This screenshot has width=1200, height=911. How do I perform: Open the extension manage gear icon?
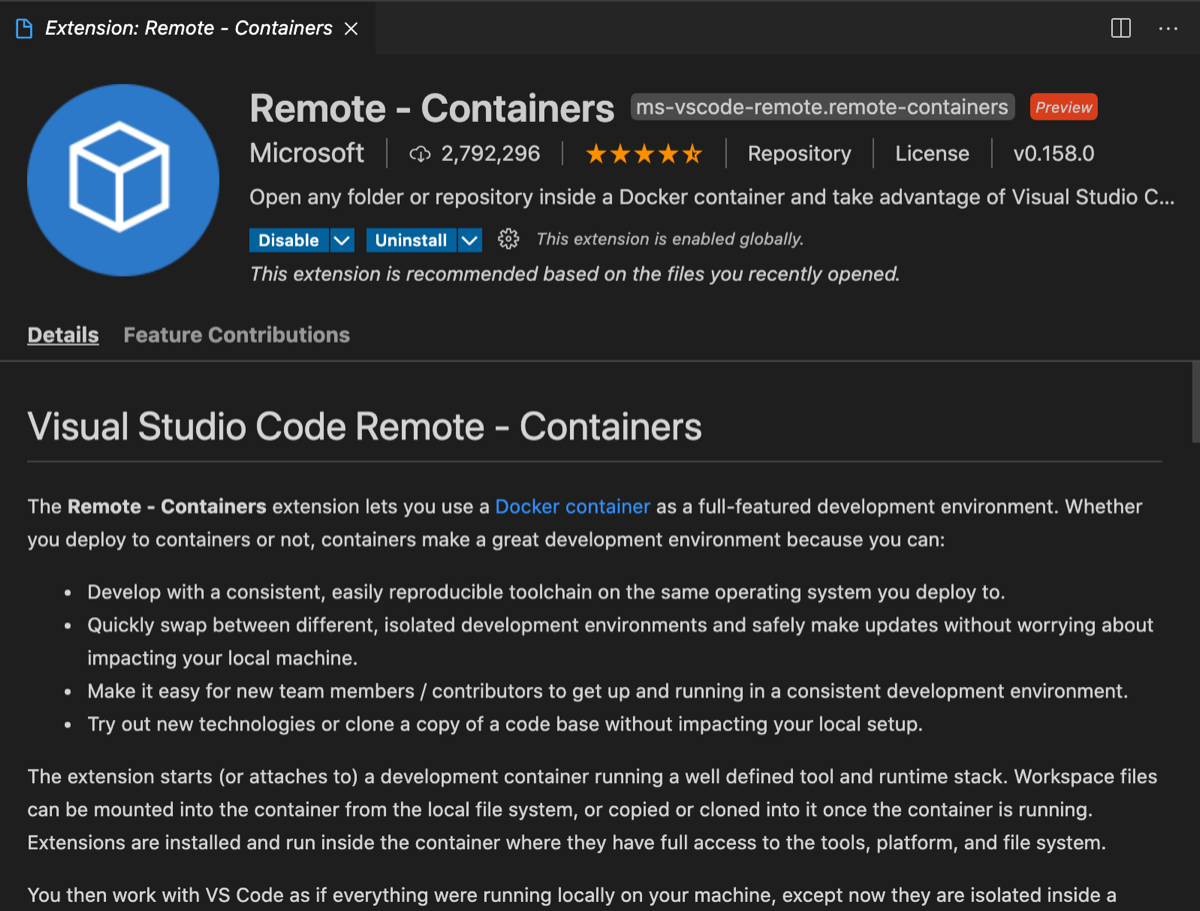coord(508,239)
